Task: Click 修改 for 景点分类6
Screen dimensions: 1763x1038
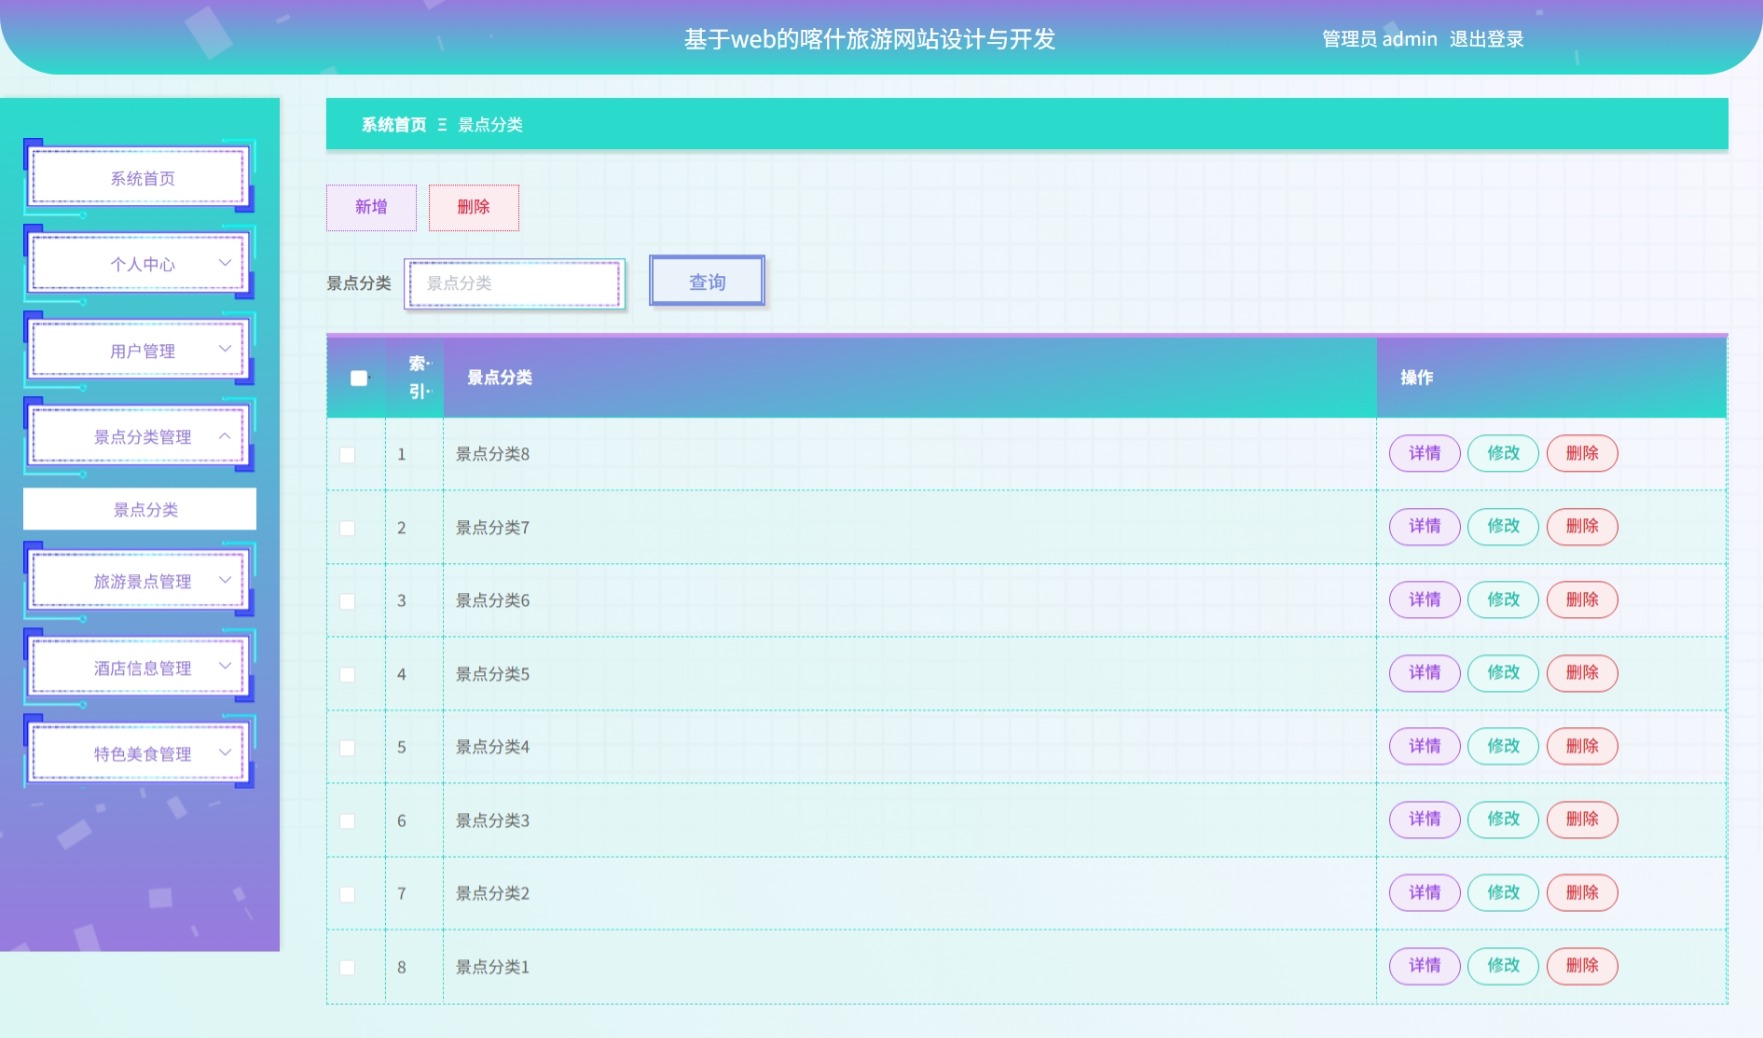Action: (1503, 600)
